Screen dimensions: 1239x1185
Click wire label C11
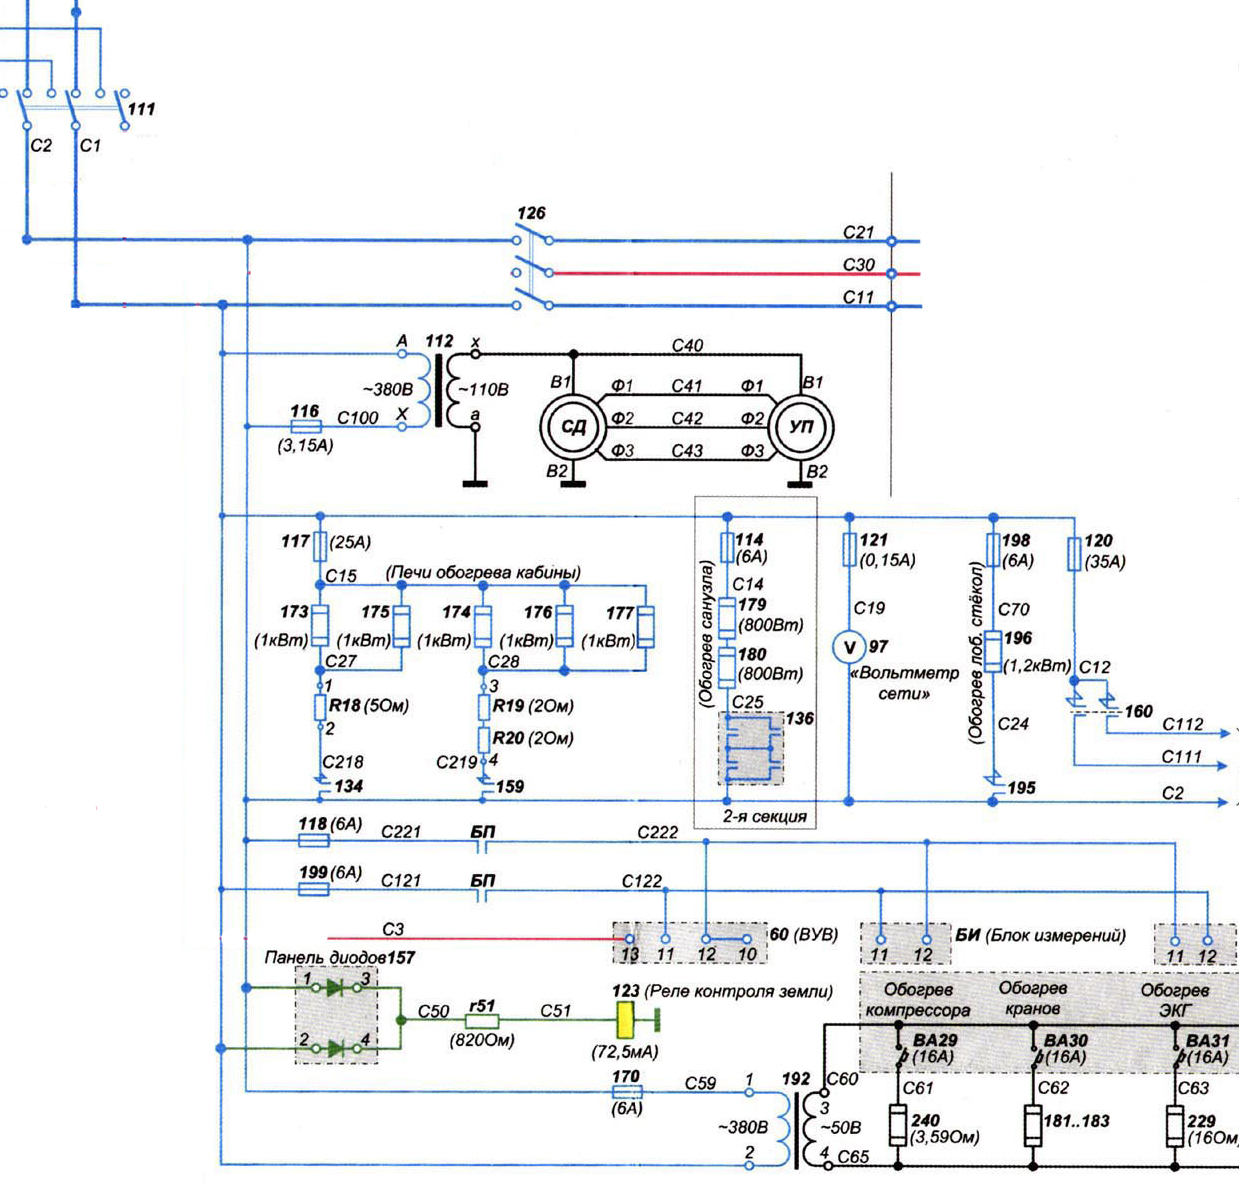(x=858, y=297)
